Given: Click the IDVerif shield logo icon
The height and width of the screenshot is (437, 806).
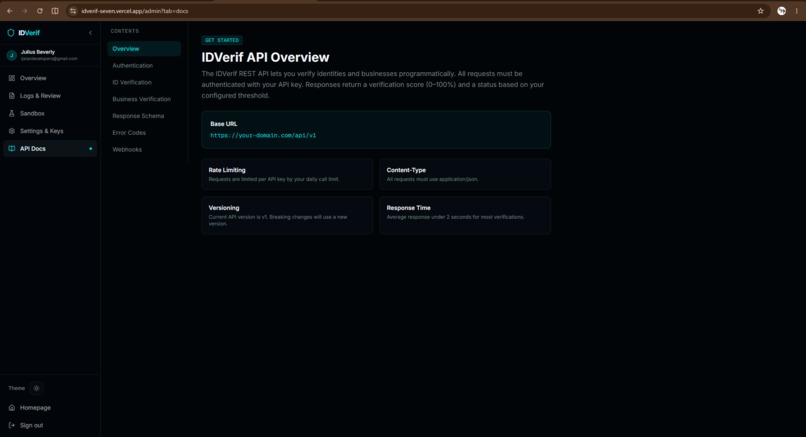Looking at the screenshot, I should tap(11, 33).
